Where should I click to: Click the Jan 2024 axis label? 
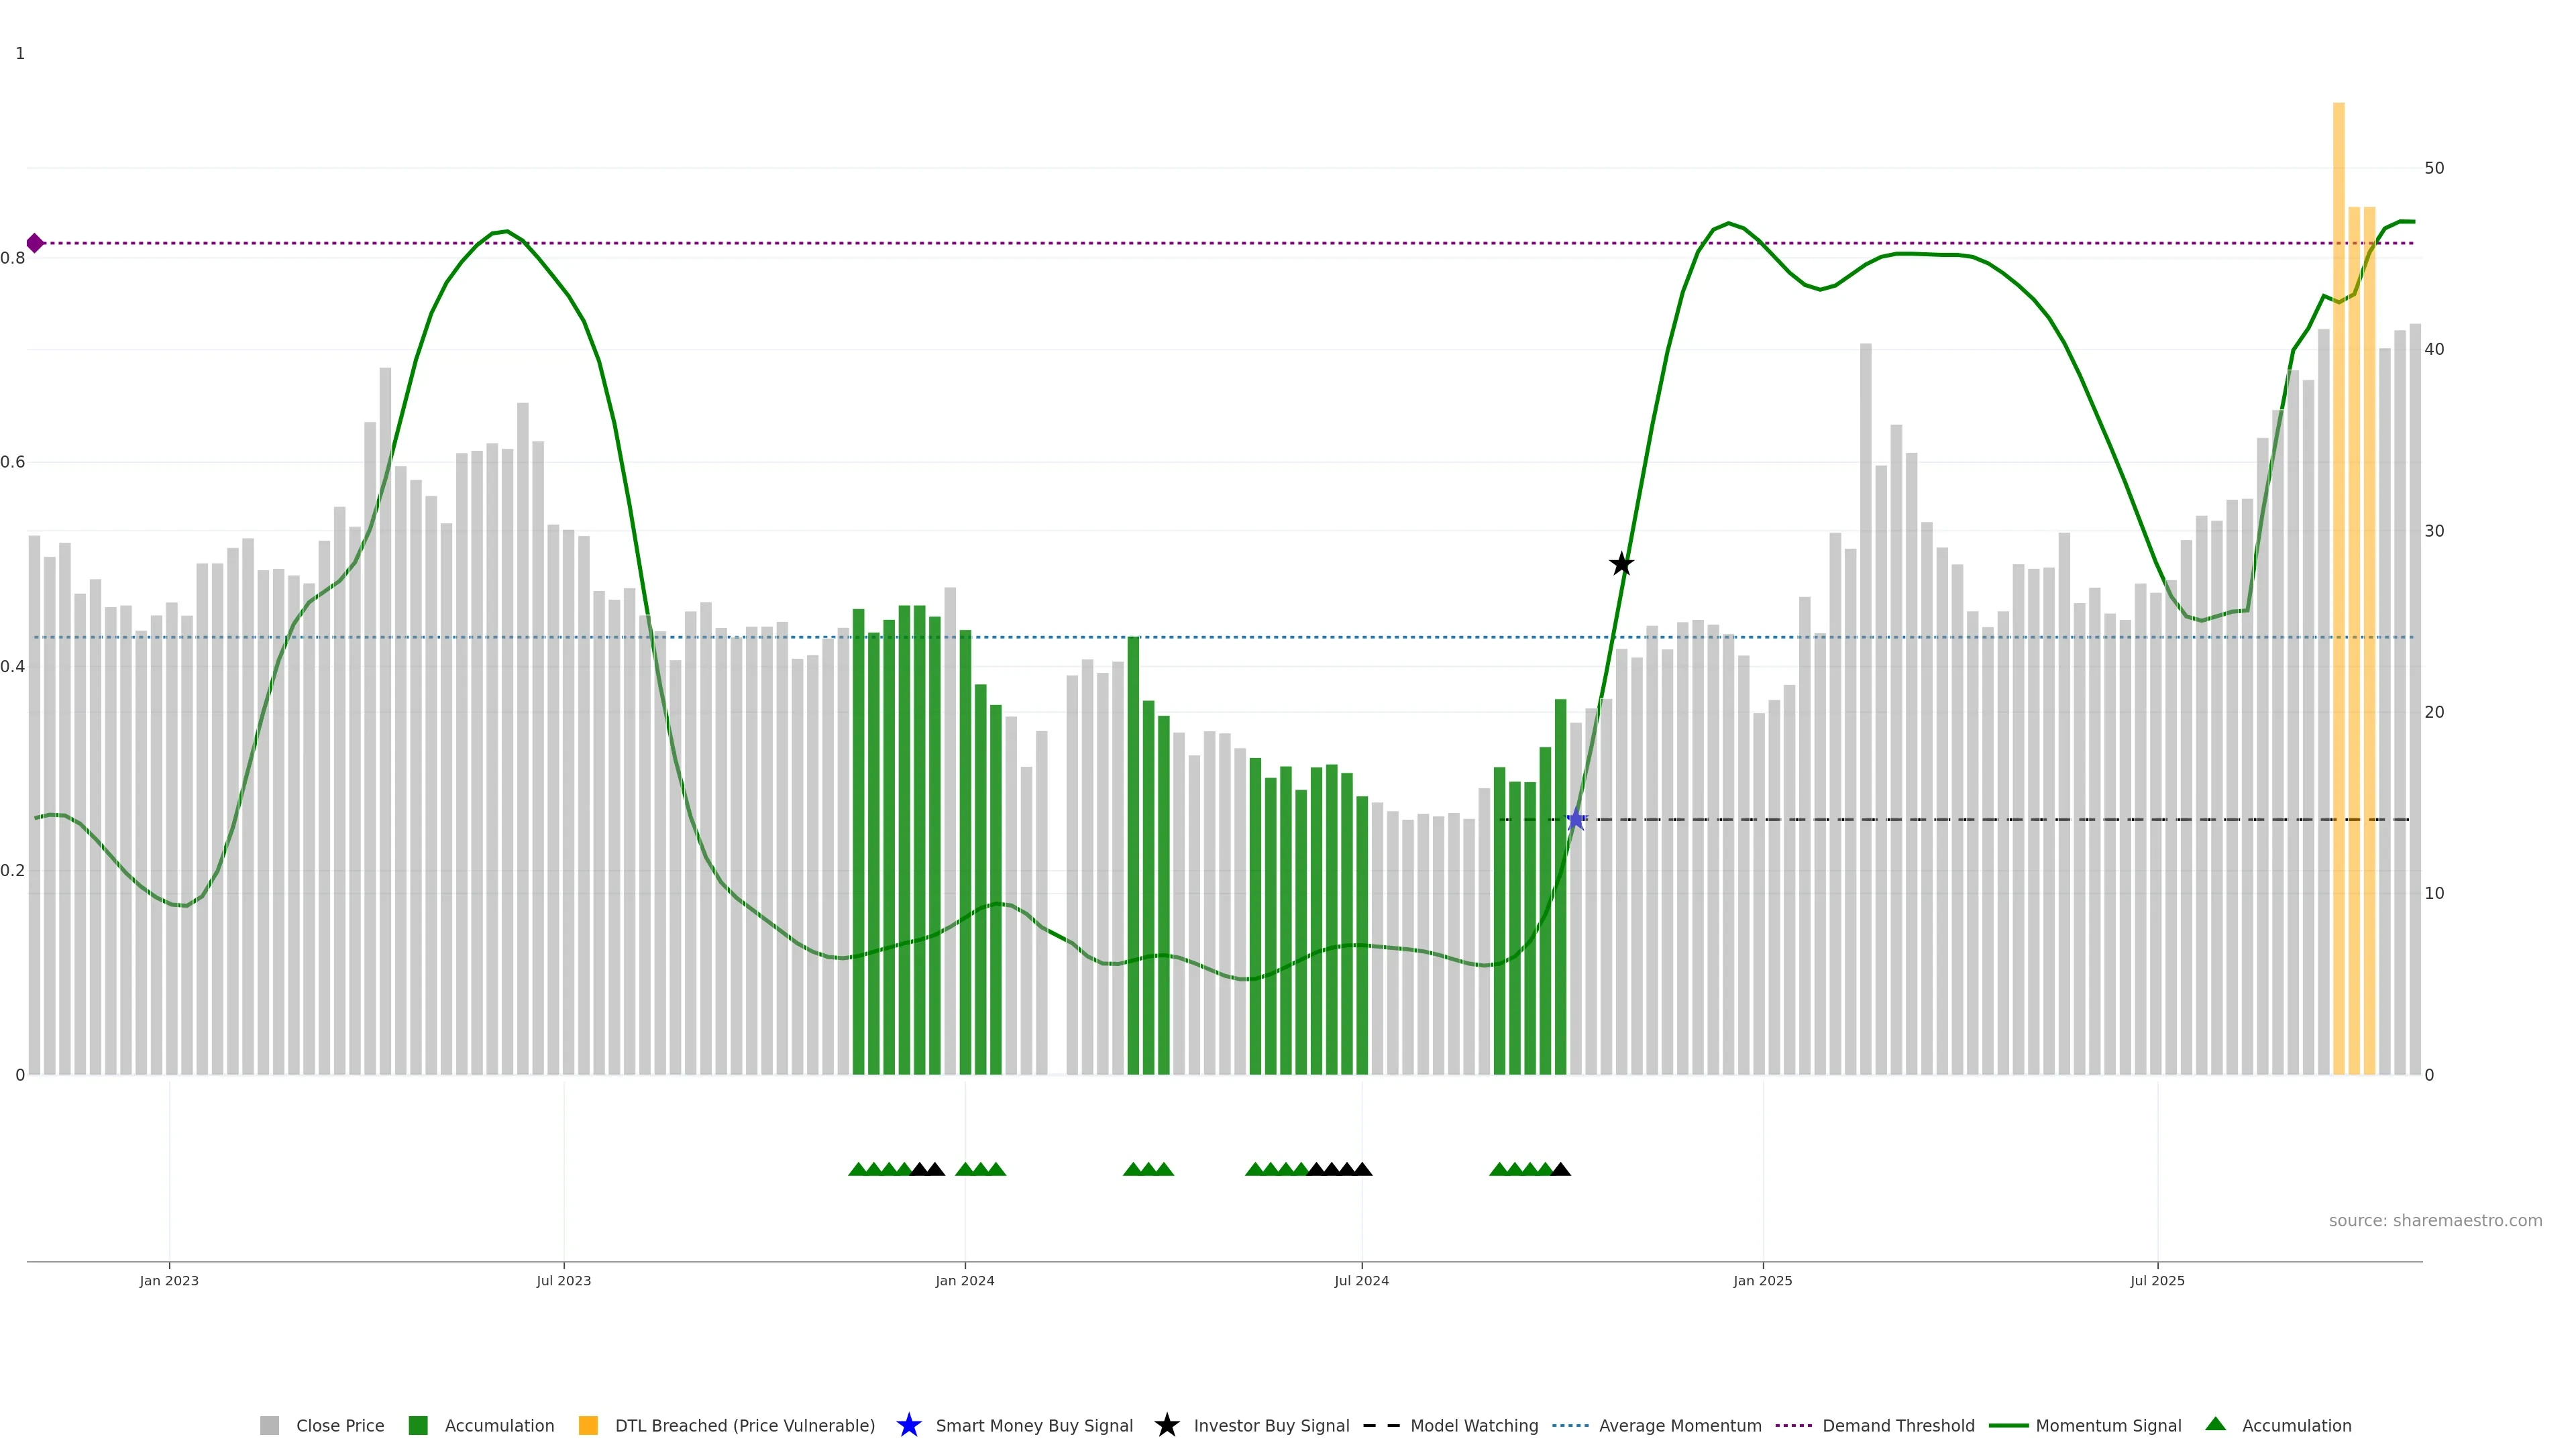(964, 1280)
